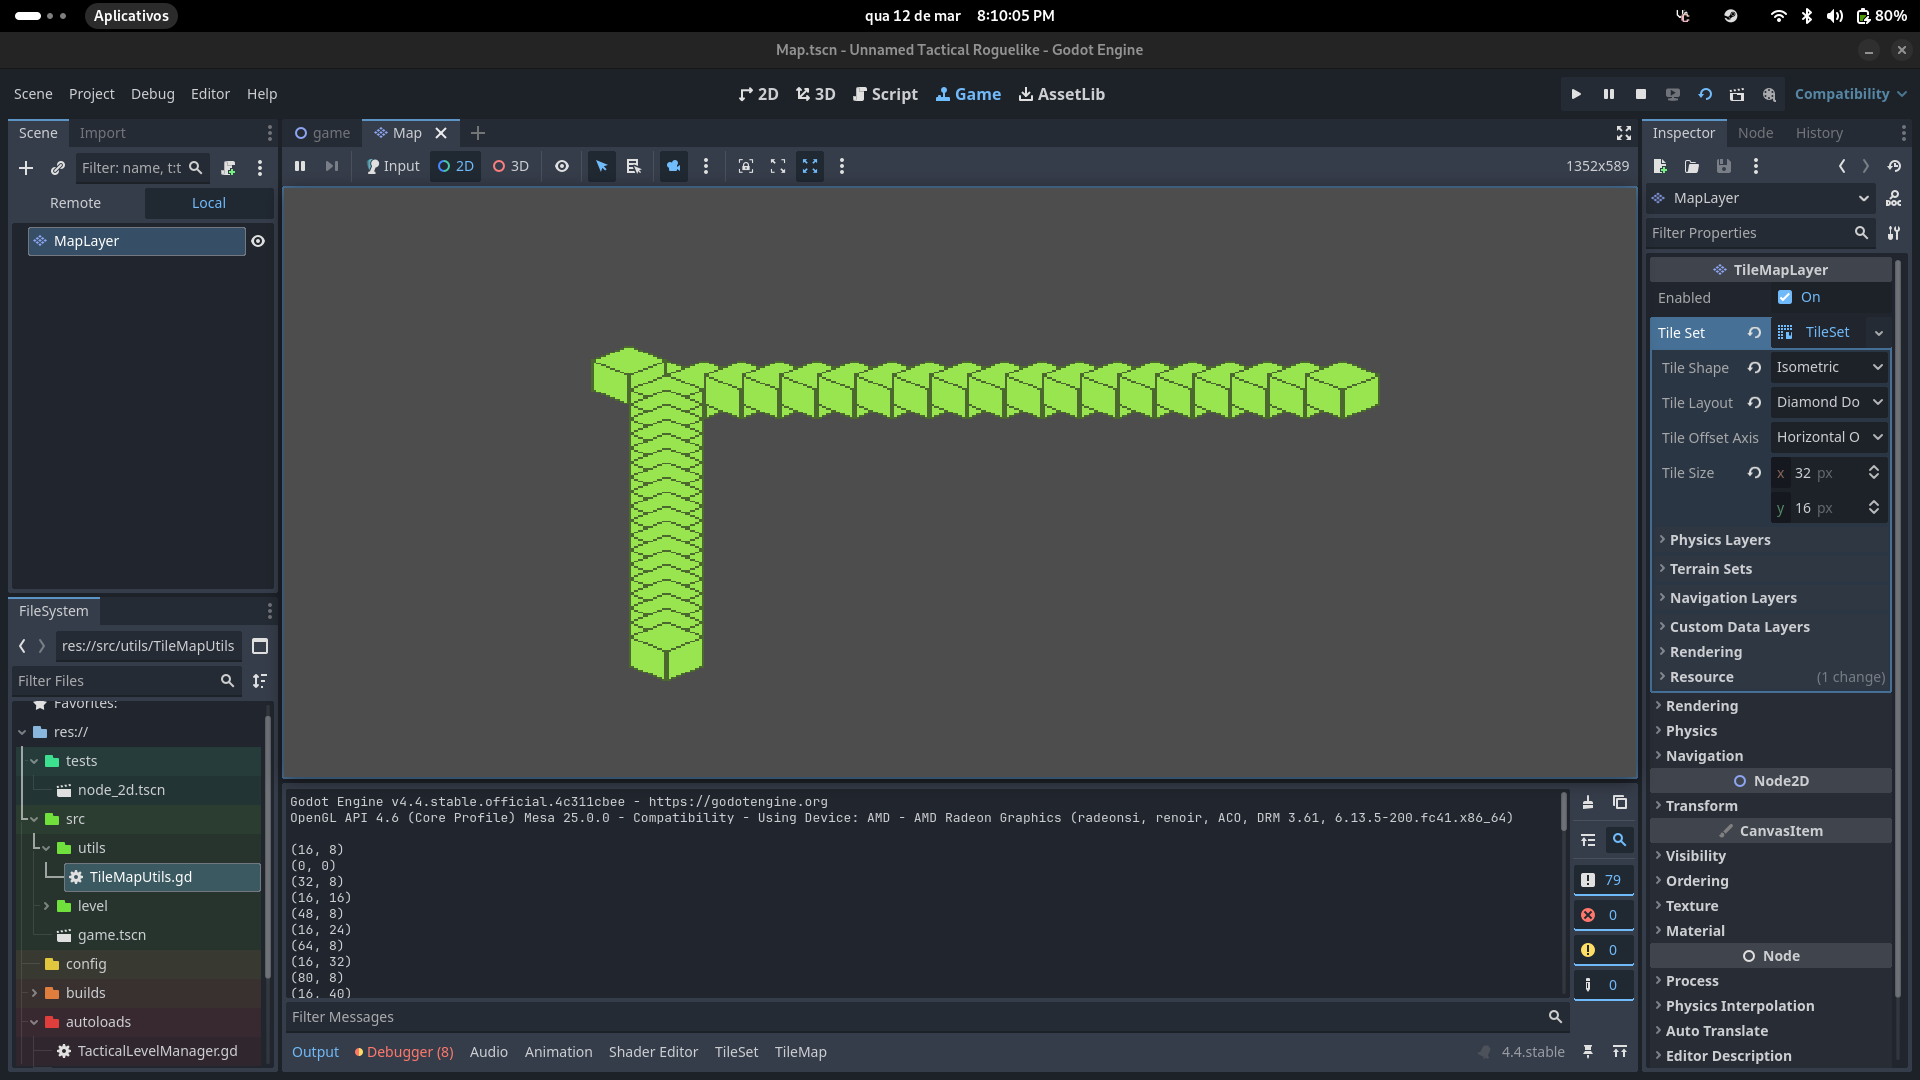1920x1080 pixels.
Task: Switch to the game scene tab
Action: click(x=322, y=133)
